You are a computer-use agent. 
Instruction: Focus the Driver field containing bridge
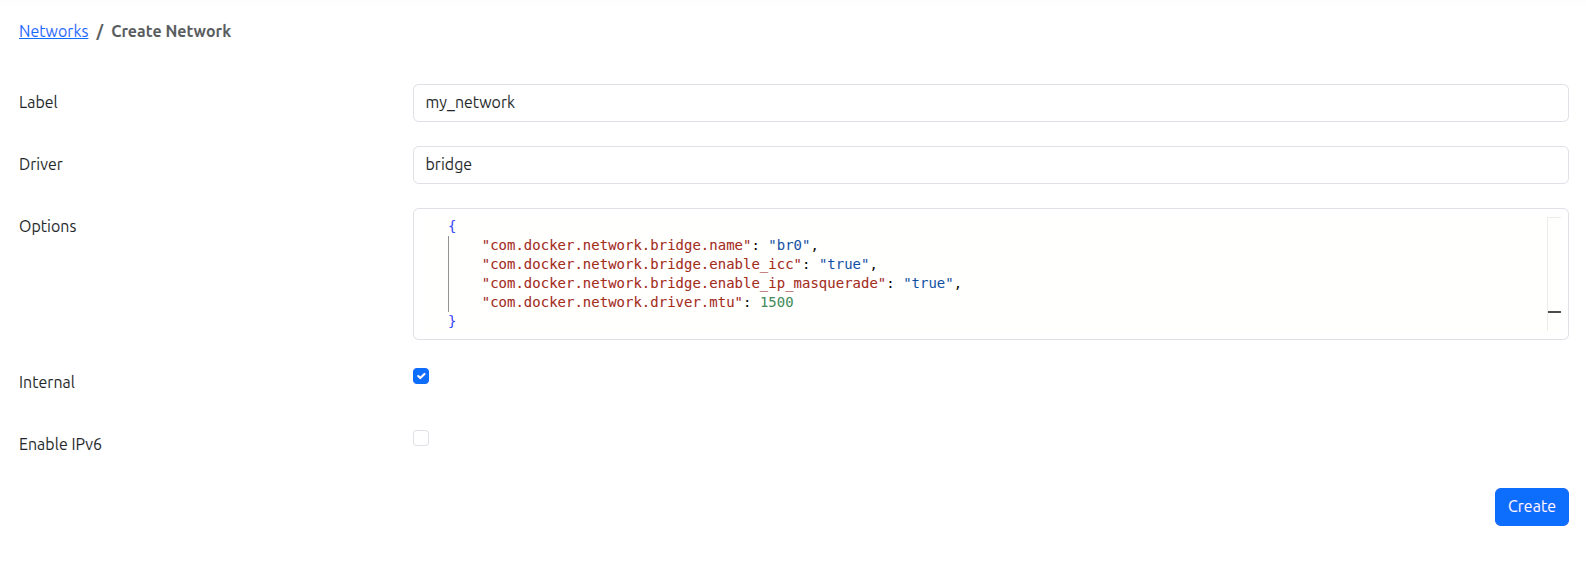click(x=989, y=165)
